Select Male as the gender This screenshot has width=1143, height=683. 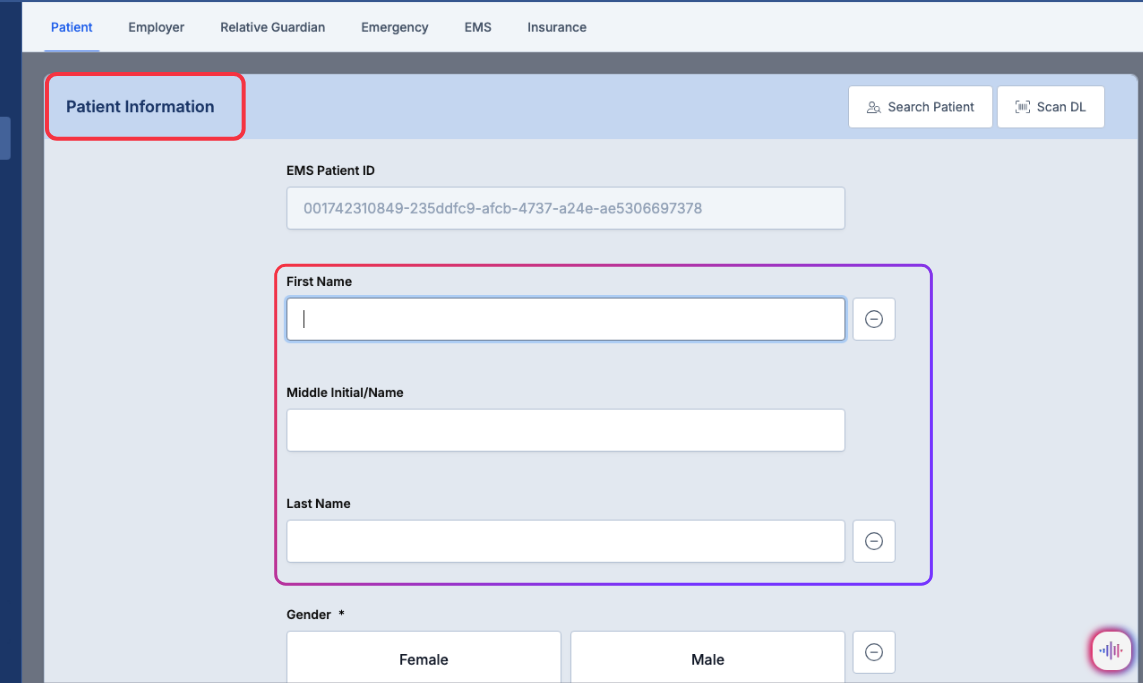707,659
